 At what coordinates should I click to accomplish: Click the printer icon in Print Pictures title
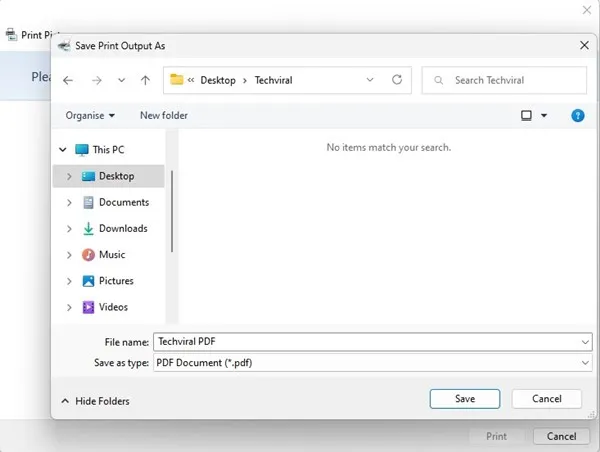[x=11, y=34]
